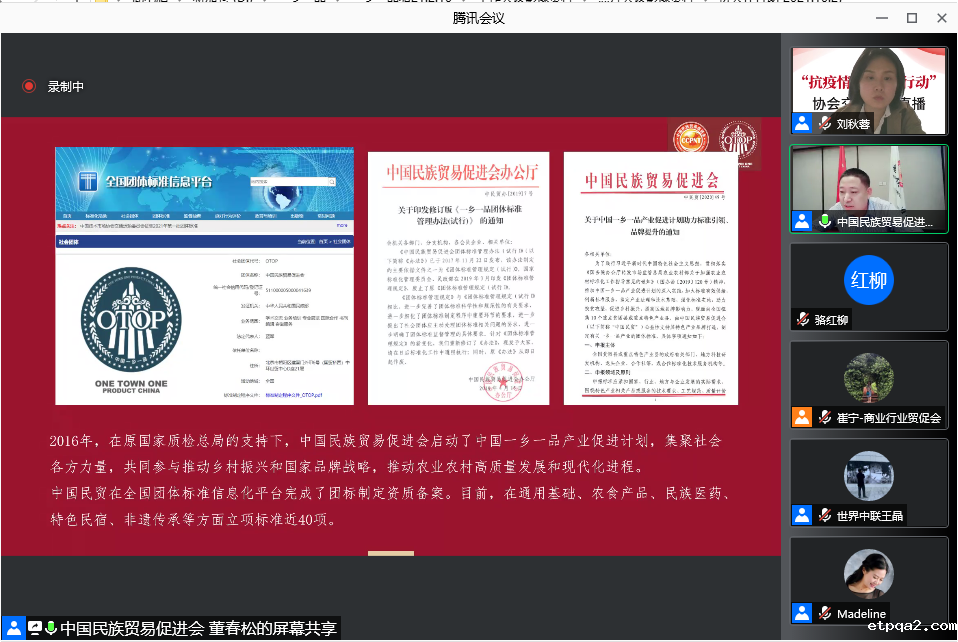Click green active microphone in 中国民族贸易促进 tile

[825, 222]
